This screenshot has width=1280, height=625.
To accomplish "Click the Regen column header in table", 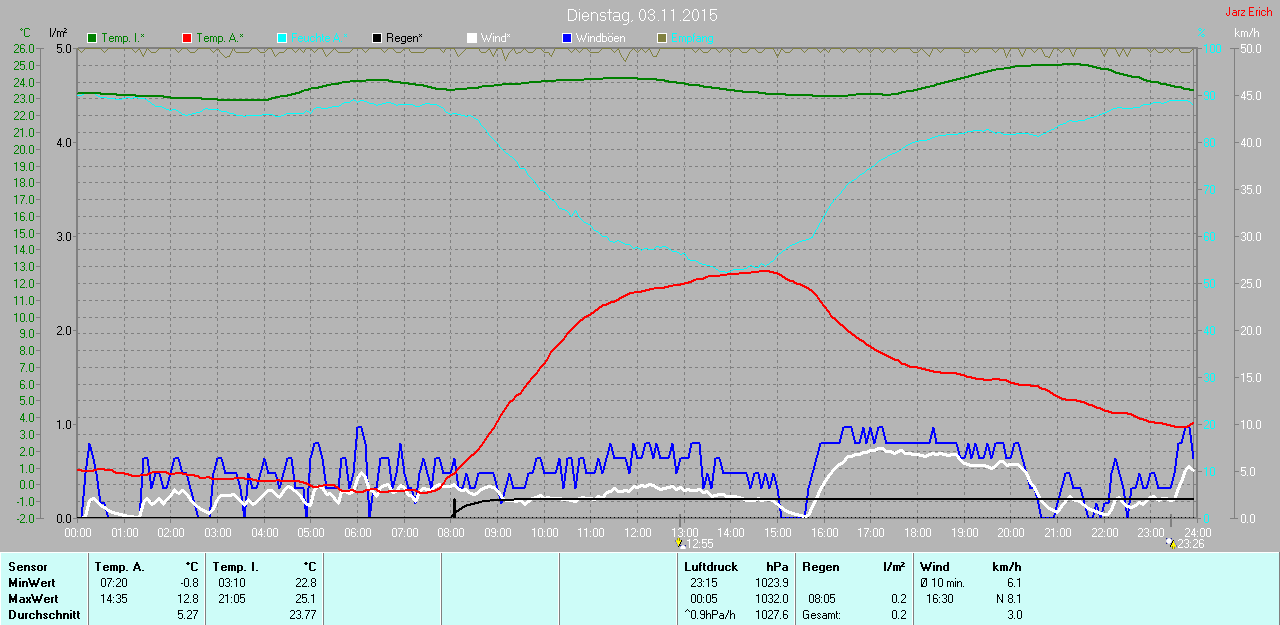I will coord(821,567).
